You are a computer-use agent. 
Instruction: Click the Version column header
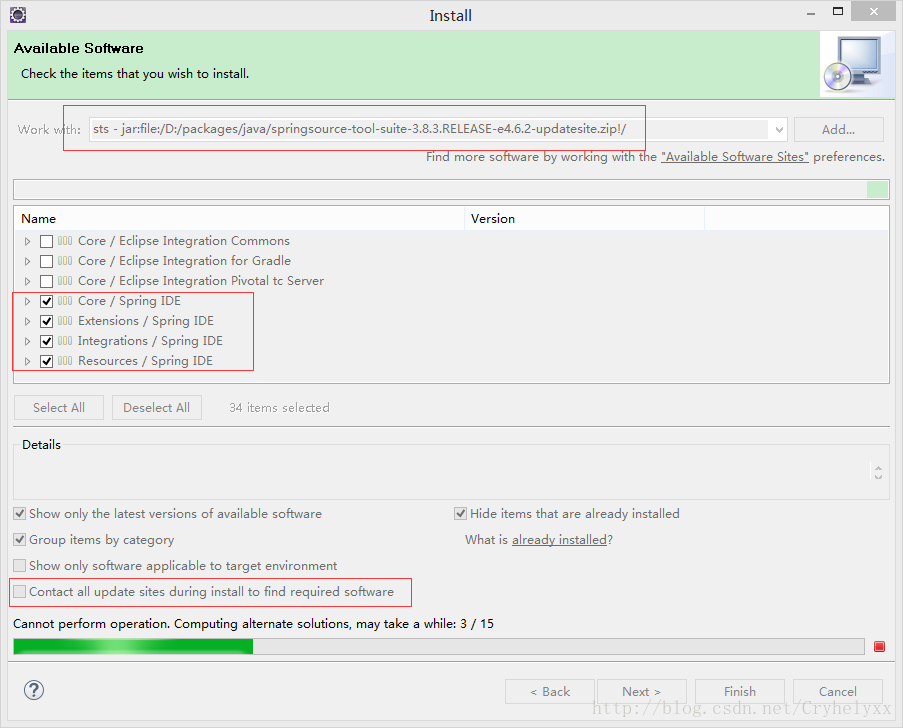585,219
